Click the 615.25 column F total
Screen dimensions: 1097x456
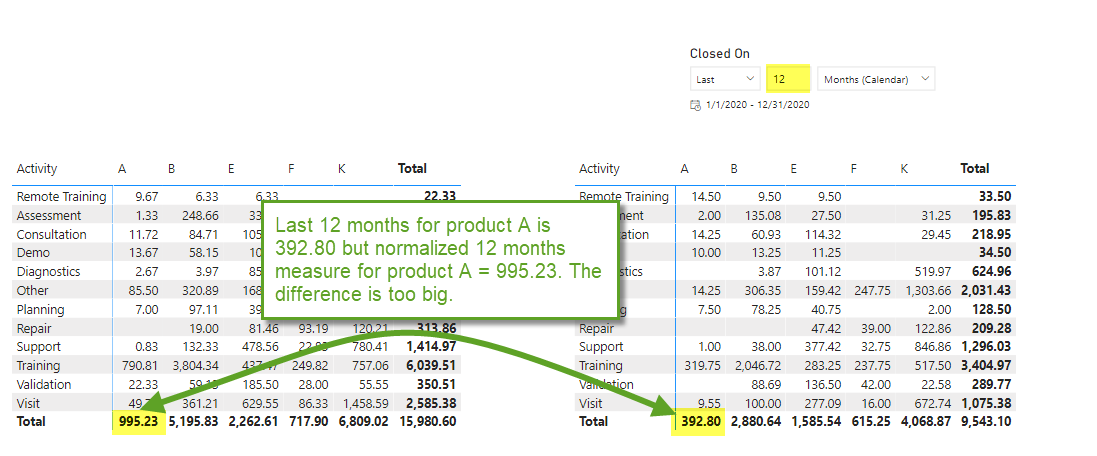pos(871,422)
